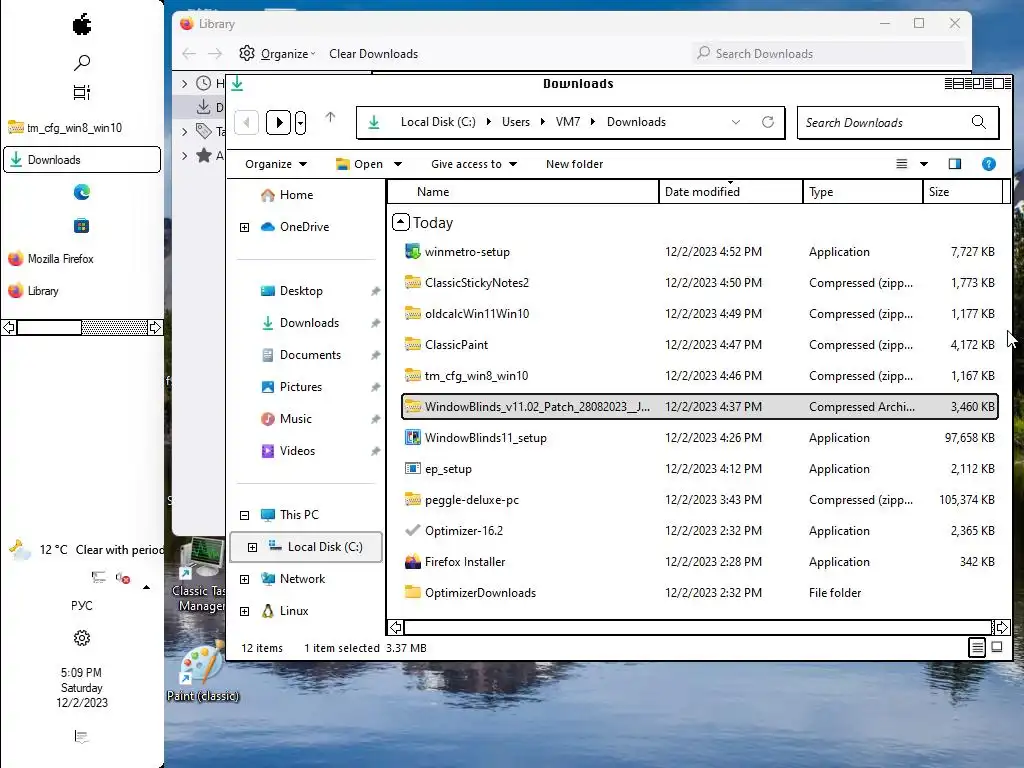The image size is (1024, 768).
Task: Create a New folder
Action: pyautogui.click(x=575, y=165)
